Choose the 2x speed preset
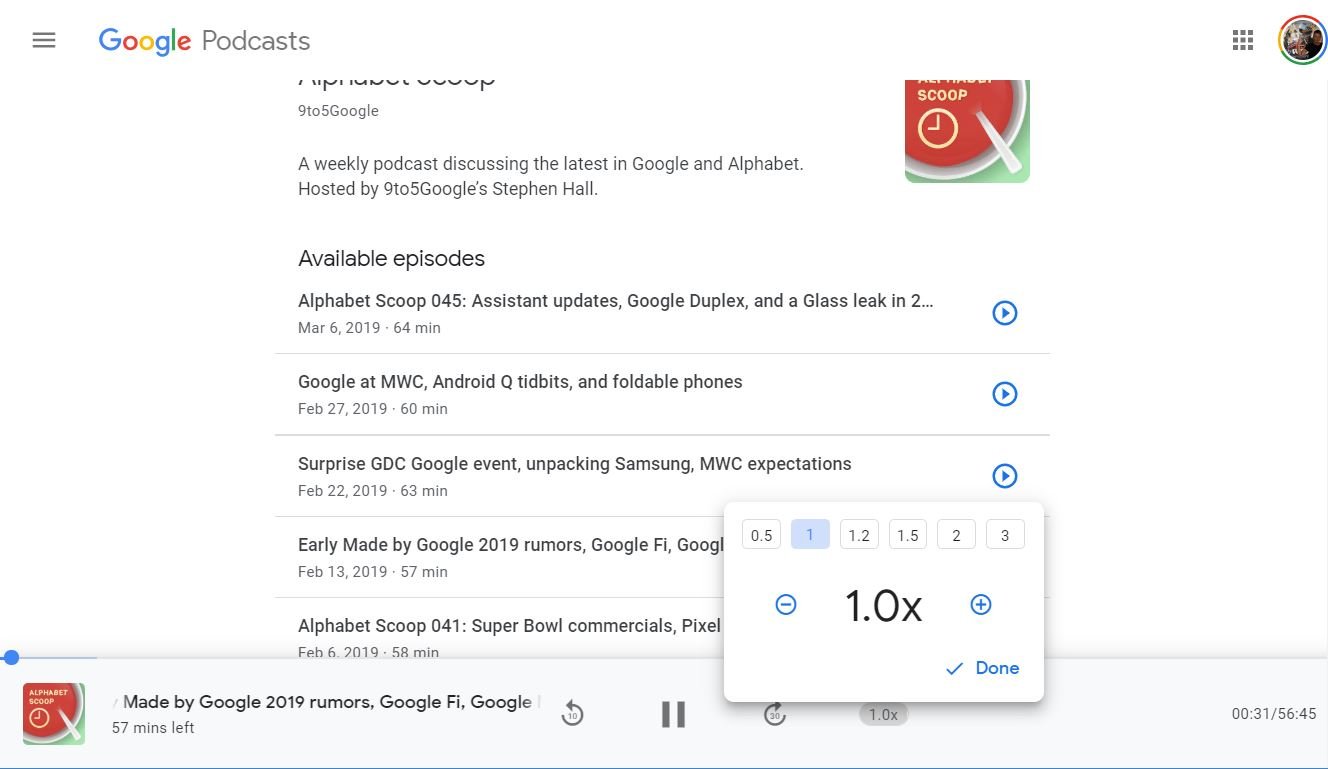Viewport: 1328px width, 769px height. 956,535
